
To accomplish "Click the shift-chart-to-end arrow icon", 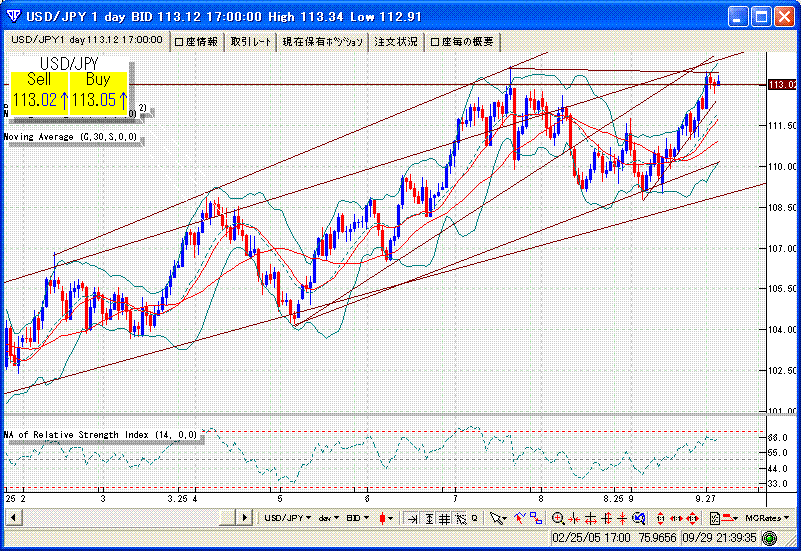I will coord(411,518).
